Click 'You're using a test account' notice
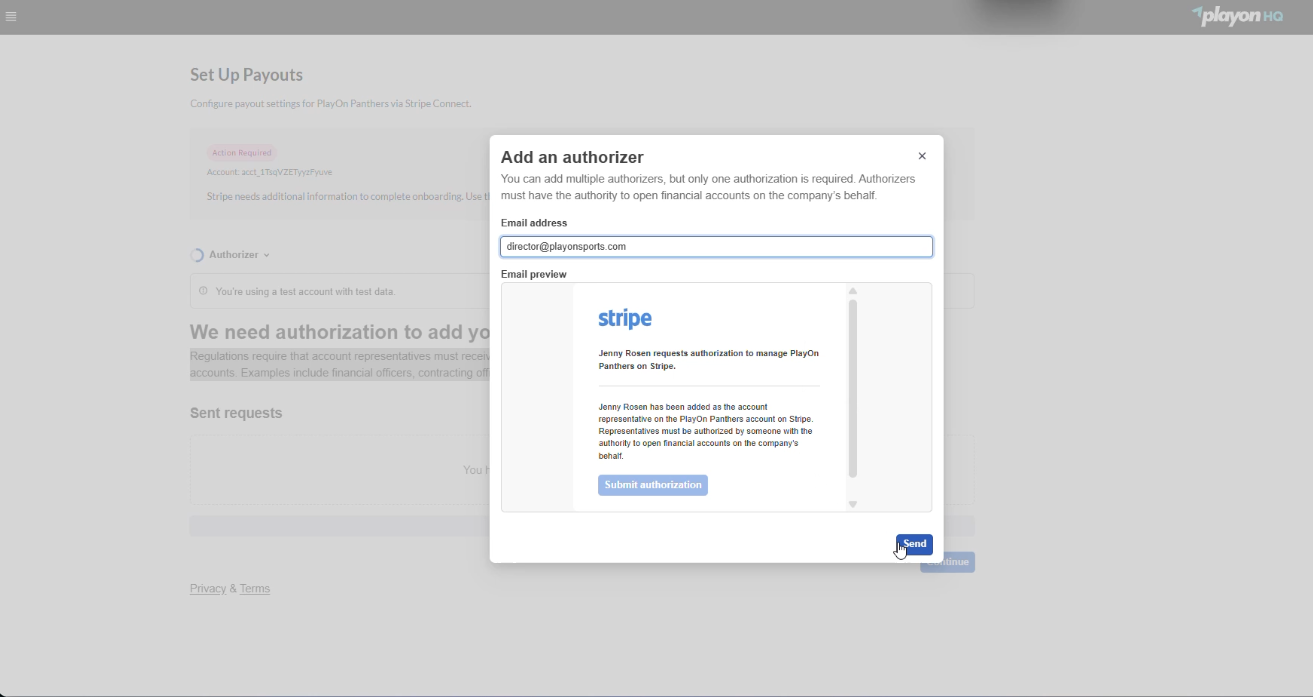This screenshot has width=1313, height=697. click(x=305, y=292)
